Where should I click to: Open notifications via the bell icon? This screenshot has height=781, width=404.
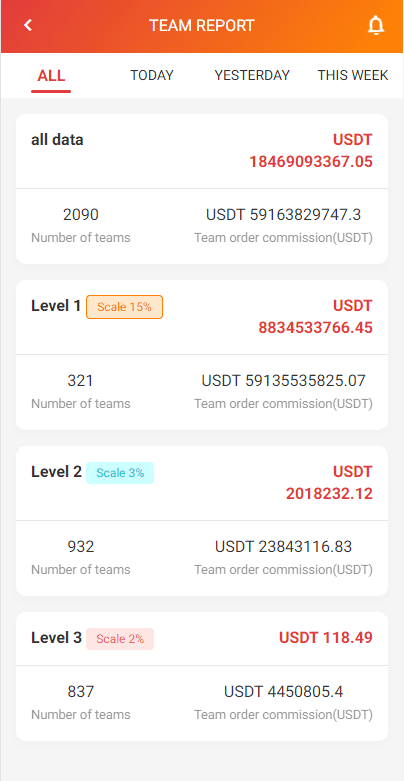[376, 25]
